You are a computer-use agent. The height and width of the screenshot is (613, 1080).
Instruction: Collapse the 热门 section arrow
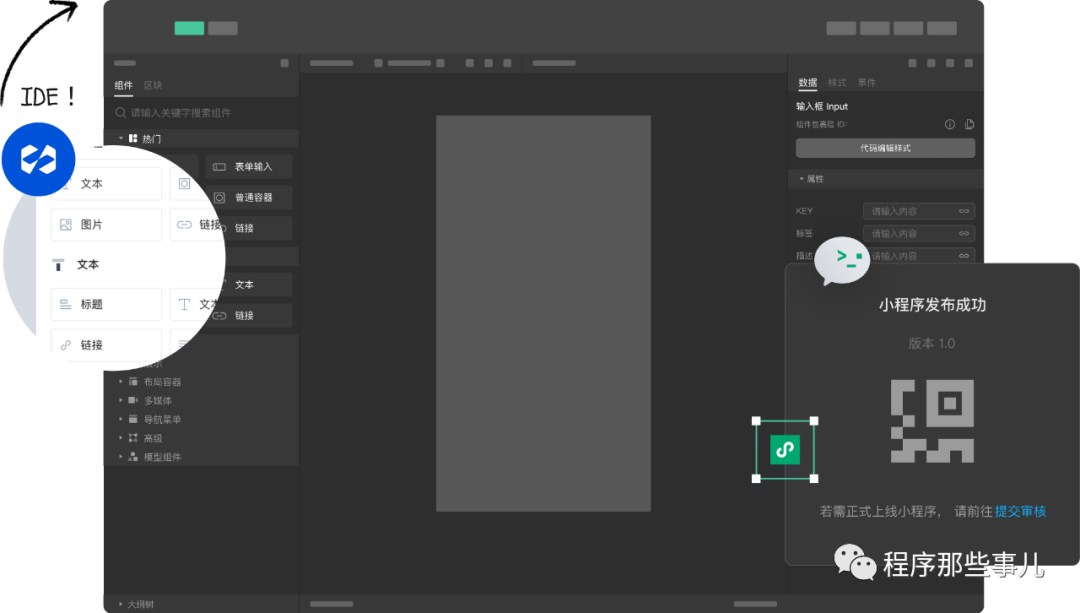(121, 138)
